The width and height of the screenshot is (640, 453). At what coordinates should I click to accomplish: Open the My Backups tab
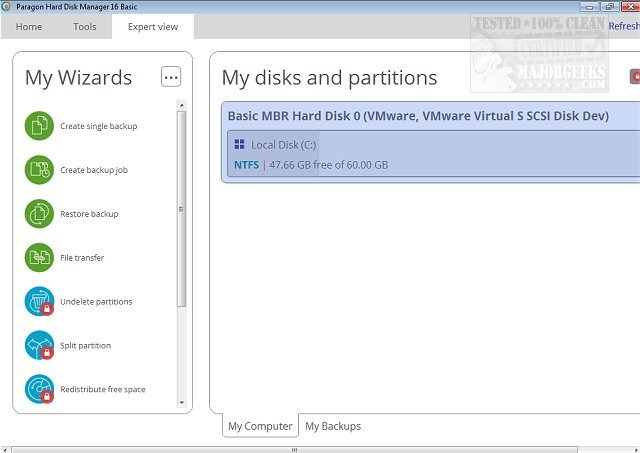(x=333, y=426)
